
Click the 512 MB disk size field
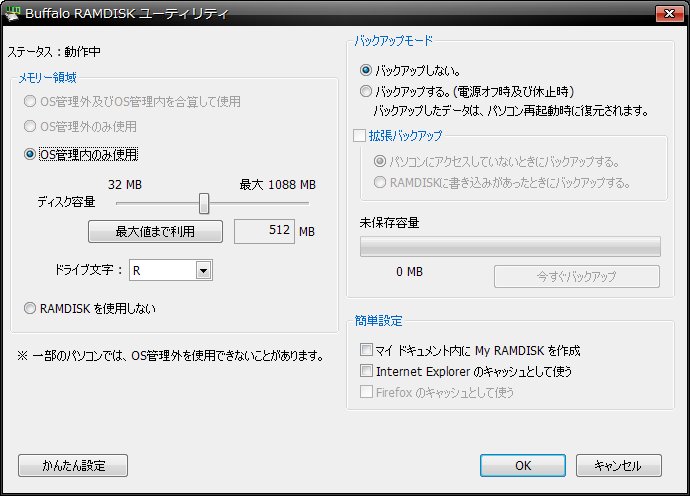[264, 231]
